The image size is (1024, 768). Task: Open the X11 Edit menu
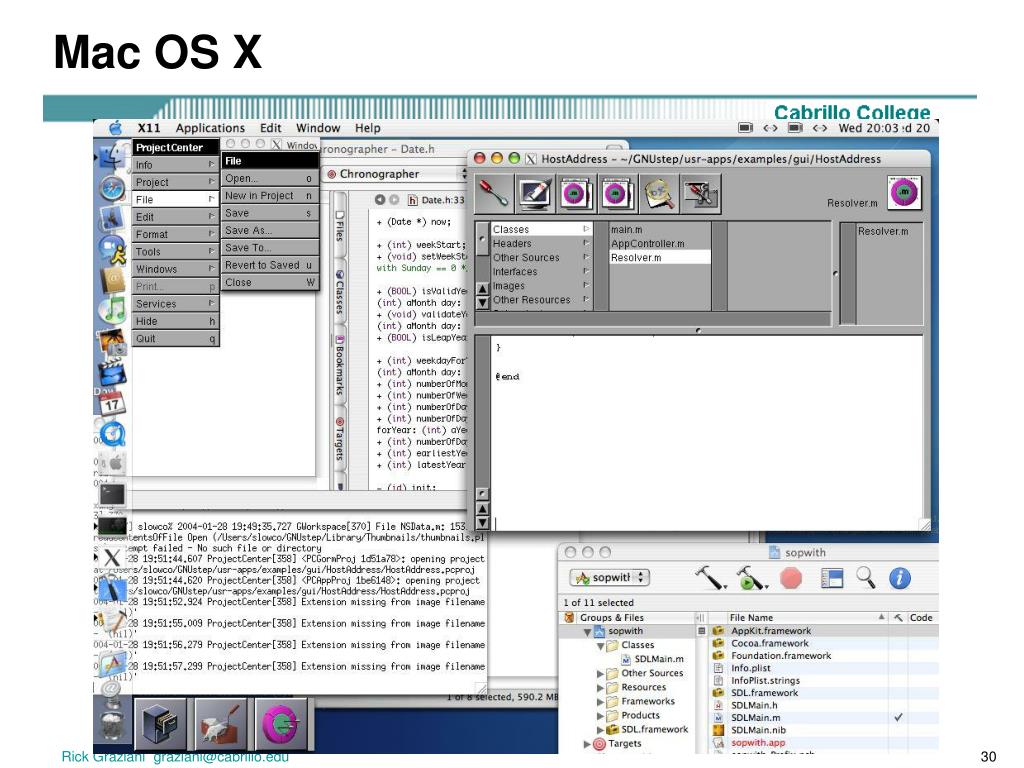pos(270,128)
